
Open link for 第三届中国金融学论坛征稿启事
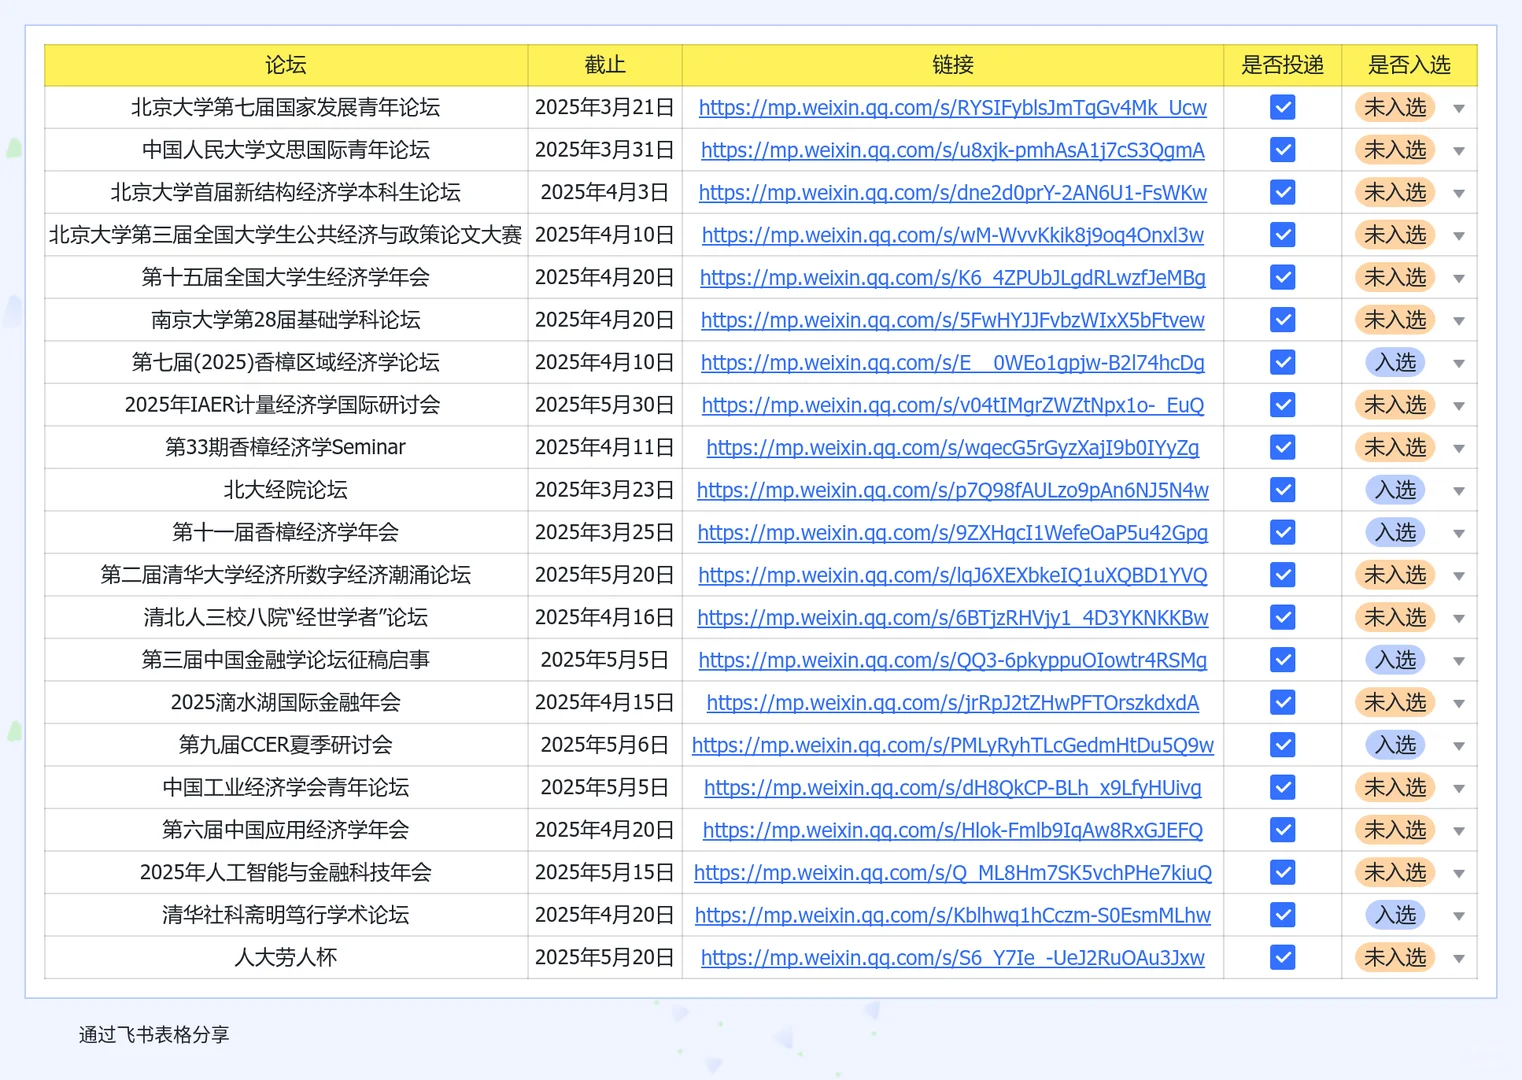[952, 660]
